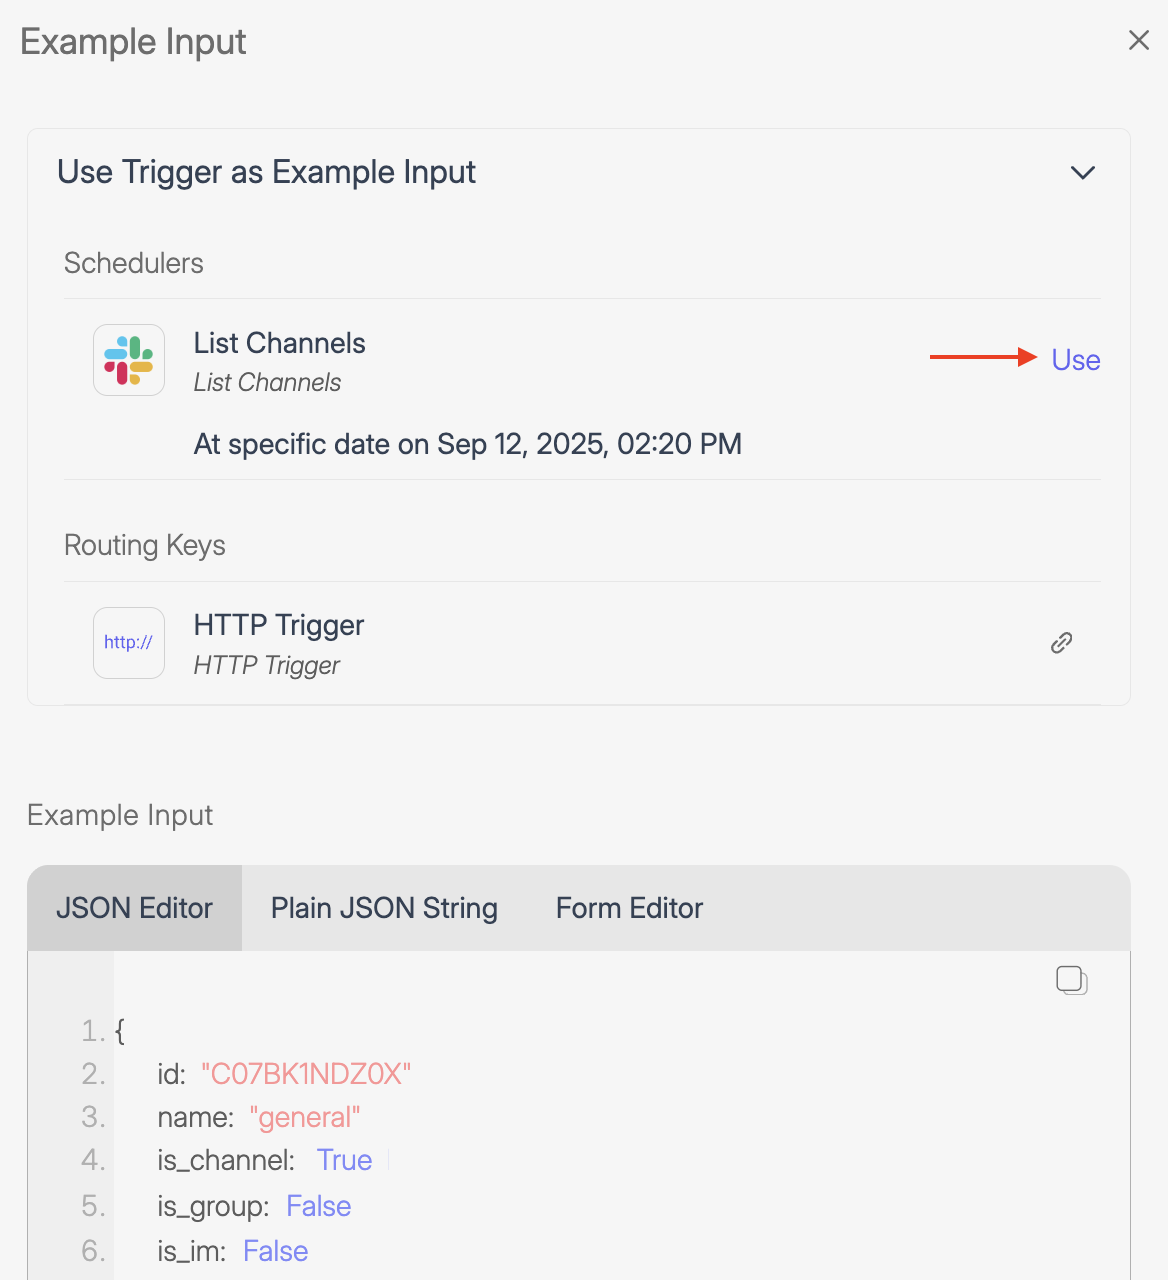Edit the name value "general"

tap(304, 1117)
